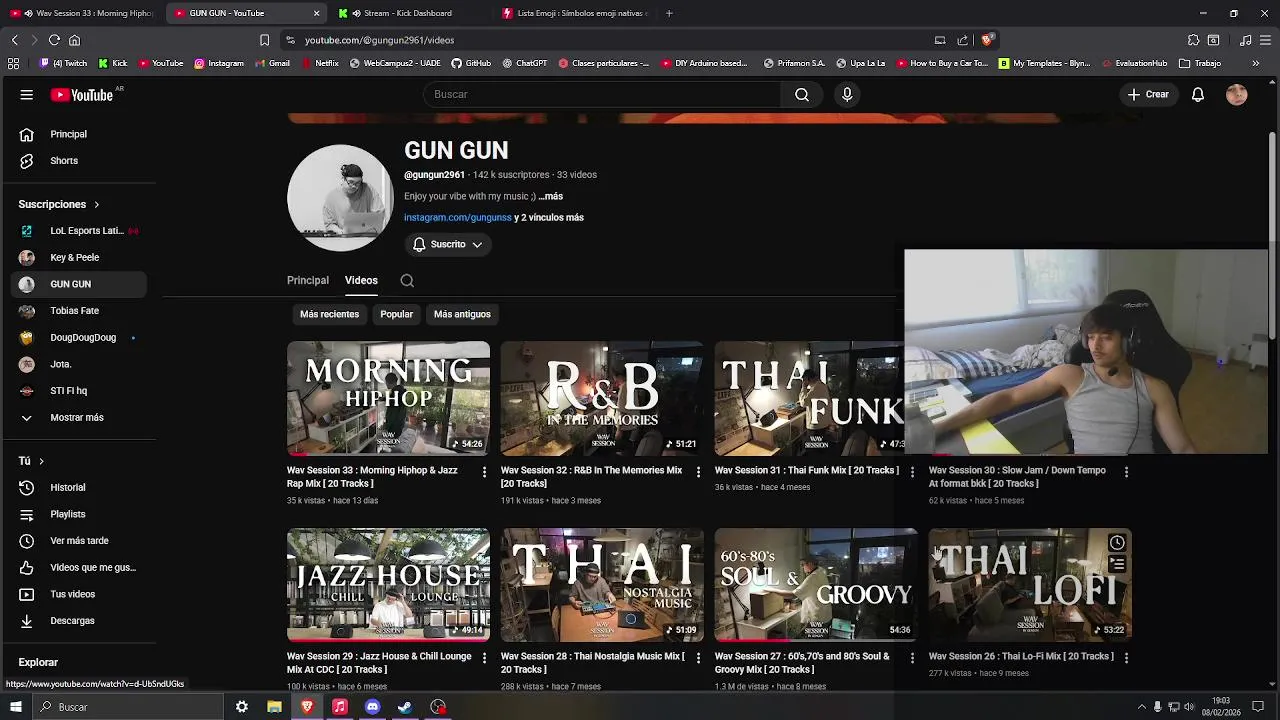The image size is (1280, 720).
Task: Open the GitHub bookmark
Action: [x=471, y=63]
